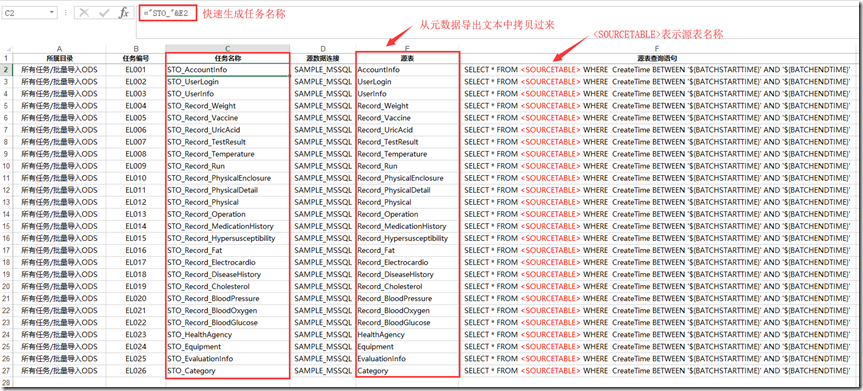Viewport: 863px width, 391px height.
Task: Select cell STO_Record_PhysicalEnclosure
Action: coord(228,178)
